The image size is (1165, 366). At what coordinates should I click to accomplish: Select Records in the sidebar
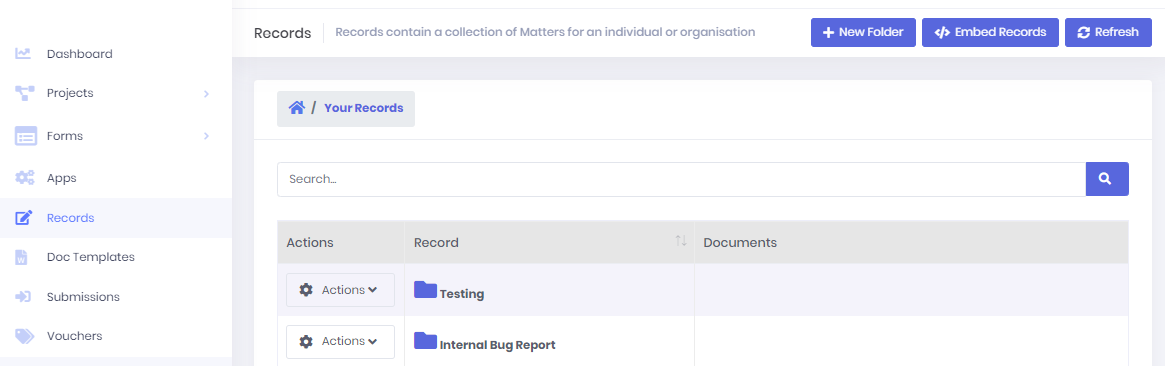click(x=71, y=218)
